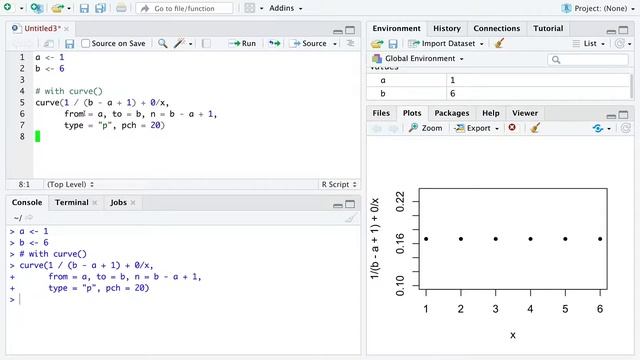
Task: Open find/replace magnifier in editor
Action: tap(162, 43)
